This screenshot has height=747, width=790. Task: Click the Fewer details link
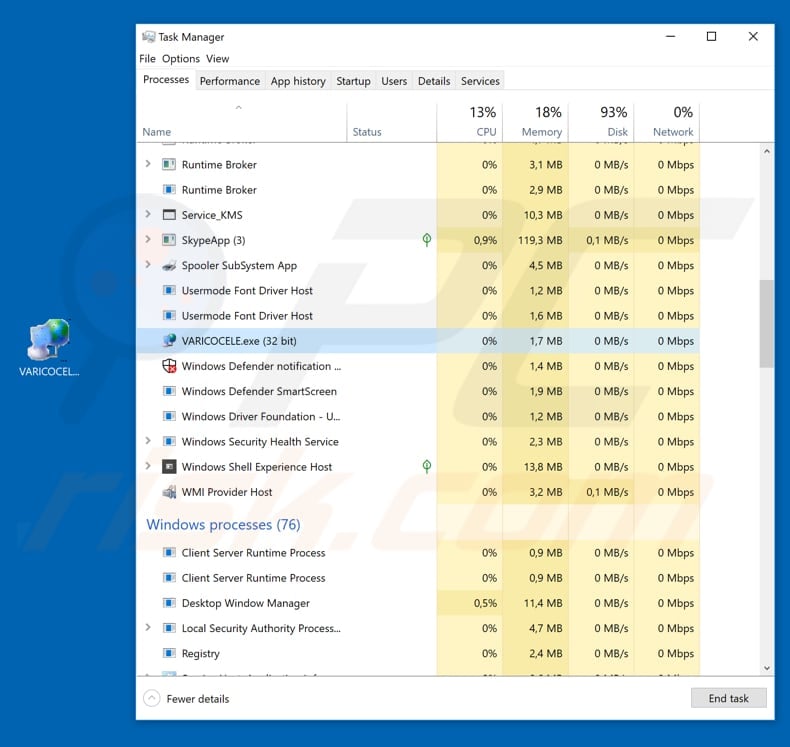[198, 699]
